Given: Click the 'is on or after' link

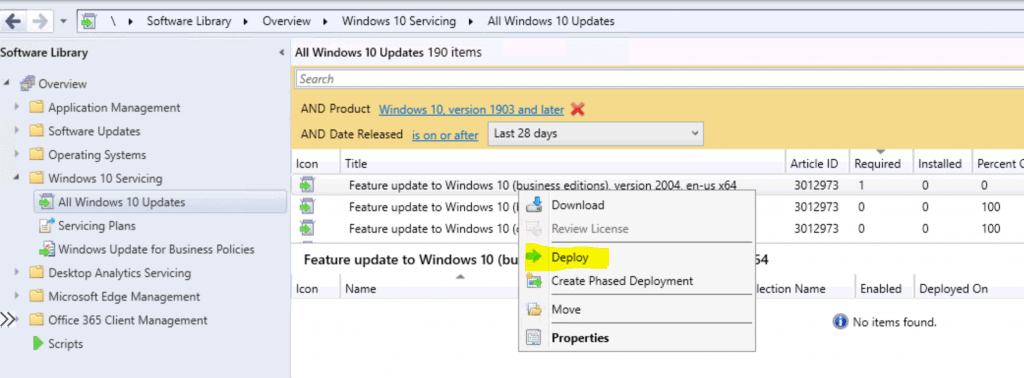Looking at the screenshot, I should (445, 134).
